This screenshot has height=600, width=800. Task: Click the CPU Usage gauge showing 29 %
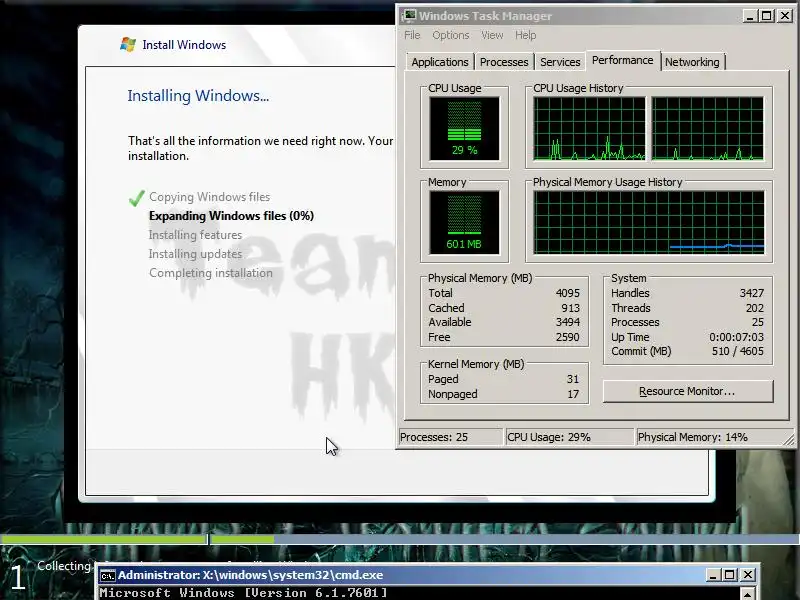click(464, 129)
